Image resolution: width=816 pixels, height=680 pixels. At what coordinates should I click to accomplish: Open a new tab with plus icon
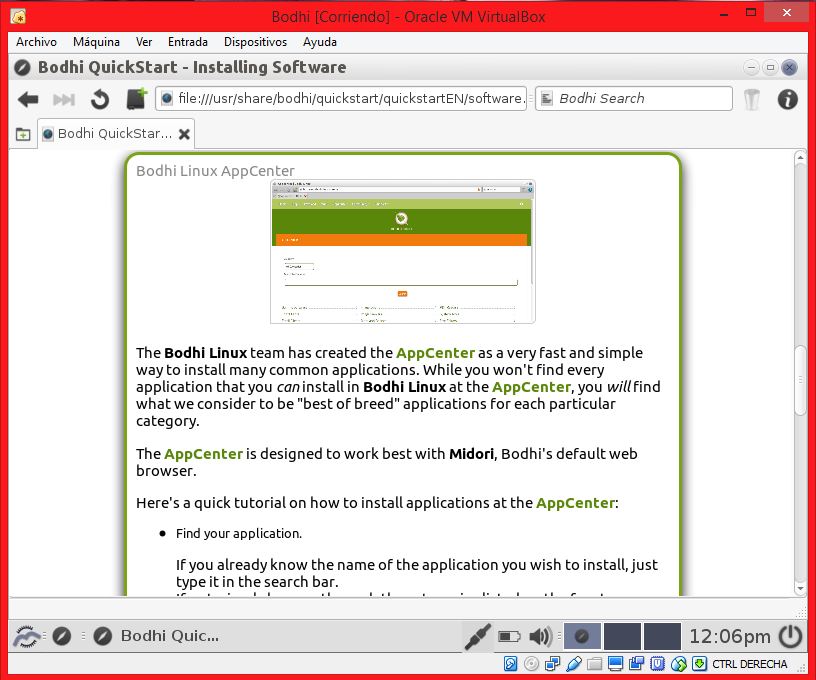pyautogui.click(x=23, y=134)
